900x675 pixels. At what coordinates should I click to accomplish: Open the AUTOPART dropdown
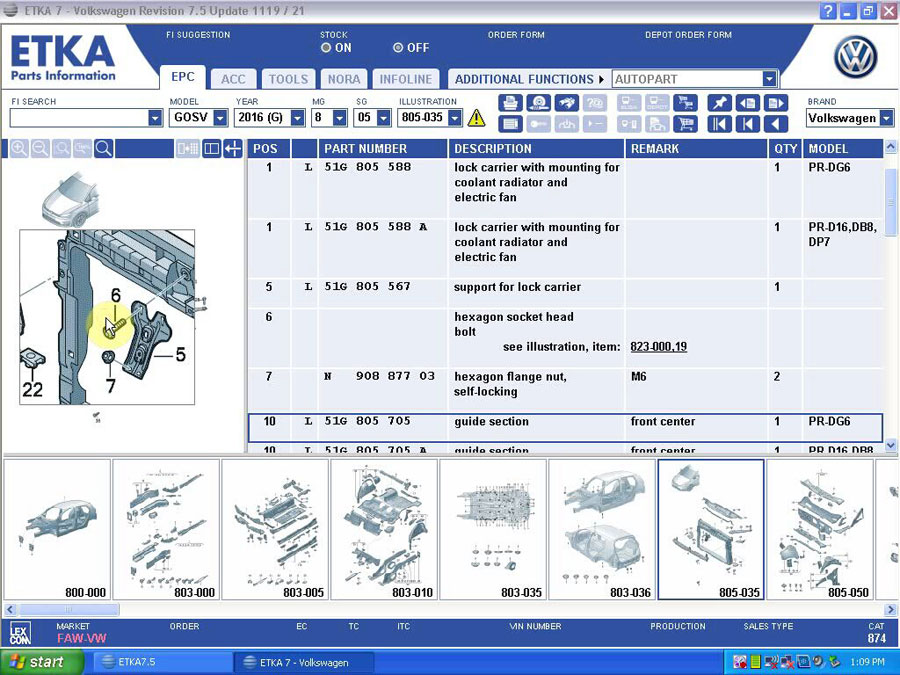click(x=770, y=79)
